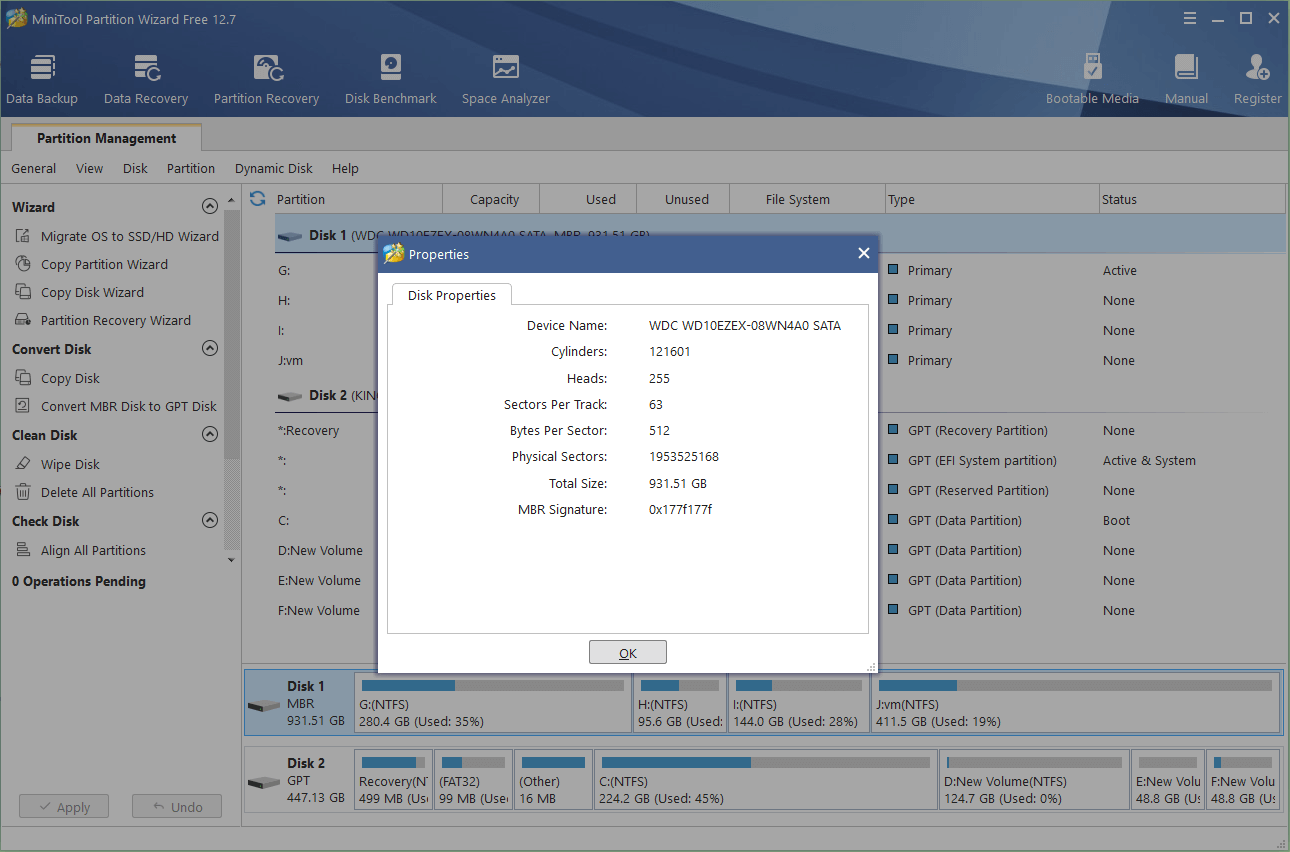Close the Properties dialog
The height and width of the screenshot is (852, 1290).
point(864,254)
